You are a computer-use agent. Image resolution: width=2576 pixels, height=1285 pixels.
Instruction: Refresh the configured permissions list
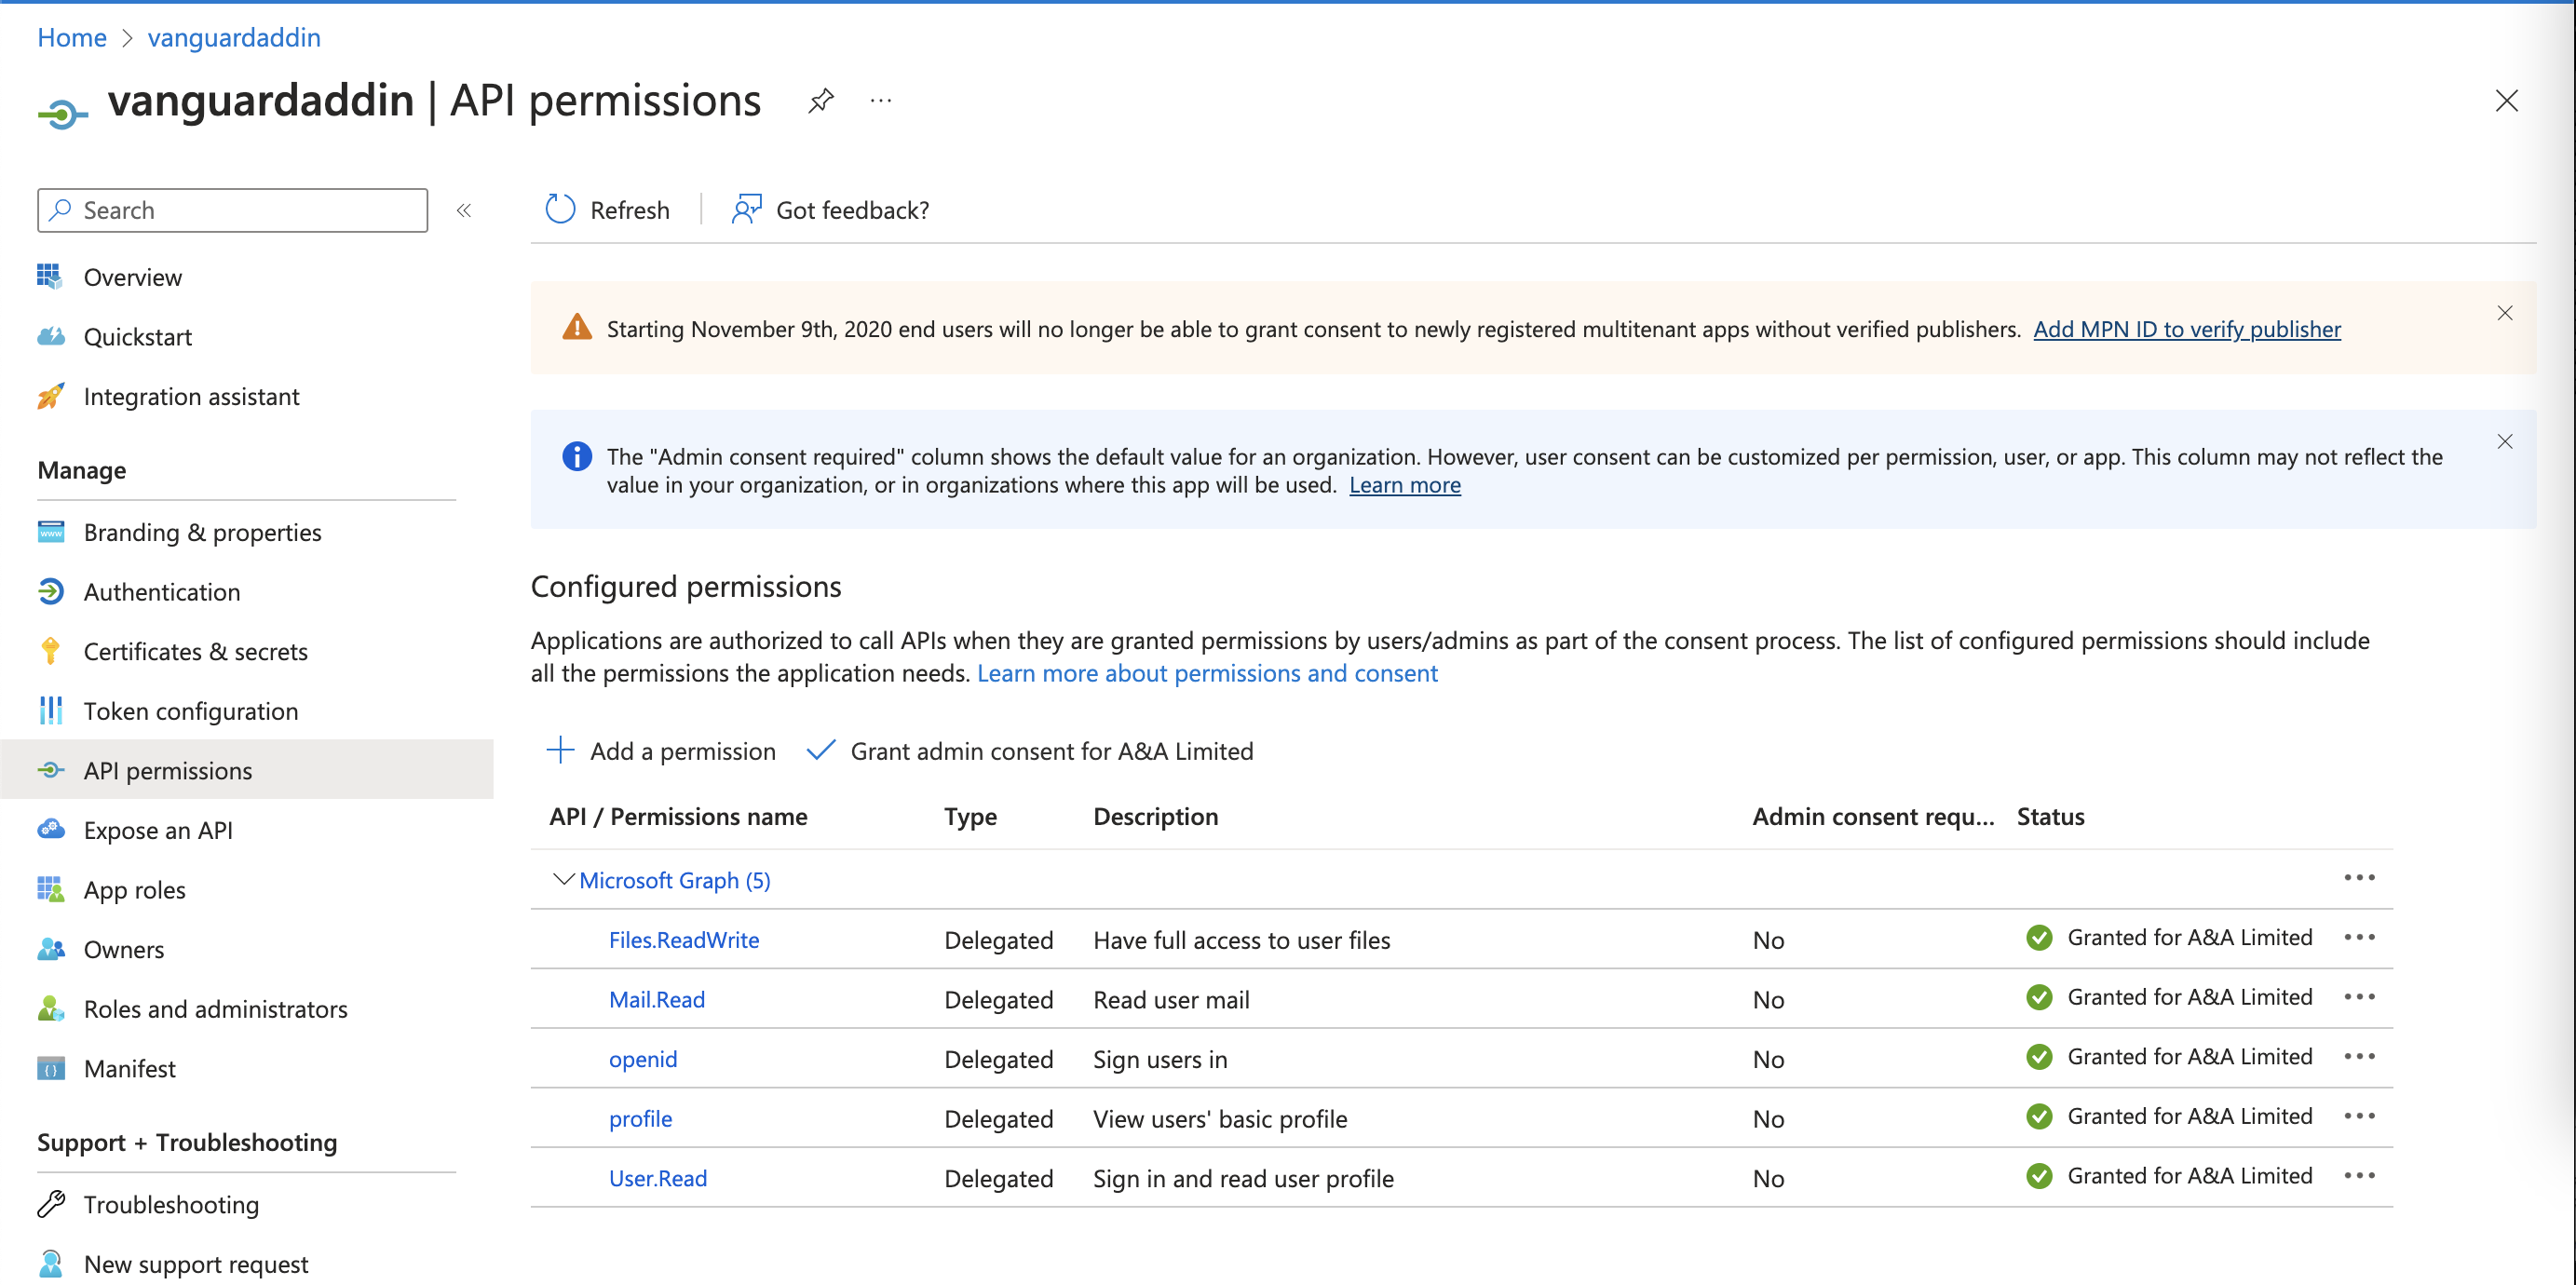pos(607,210)
